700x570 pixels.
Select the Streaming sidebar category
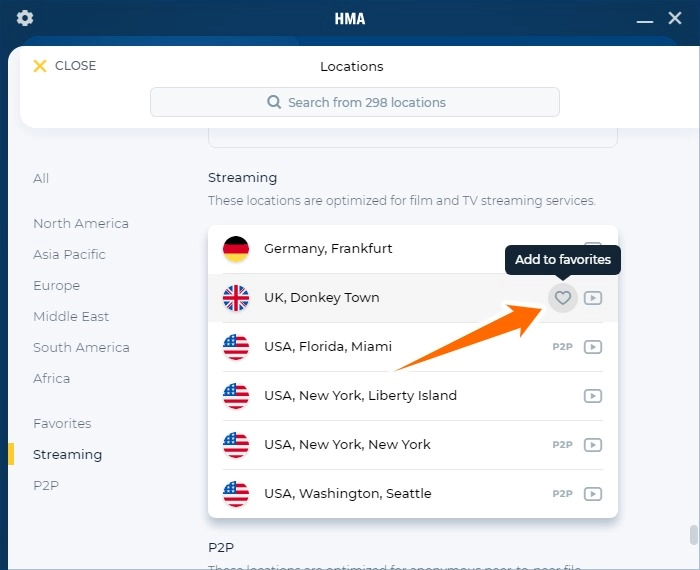click(x=67, y=454)
